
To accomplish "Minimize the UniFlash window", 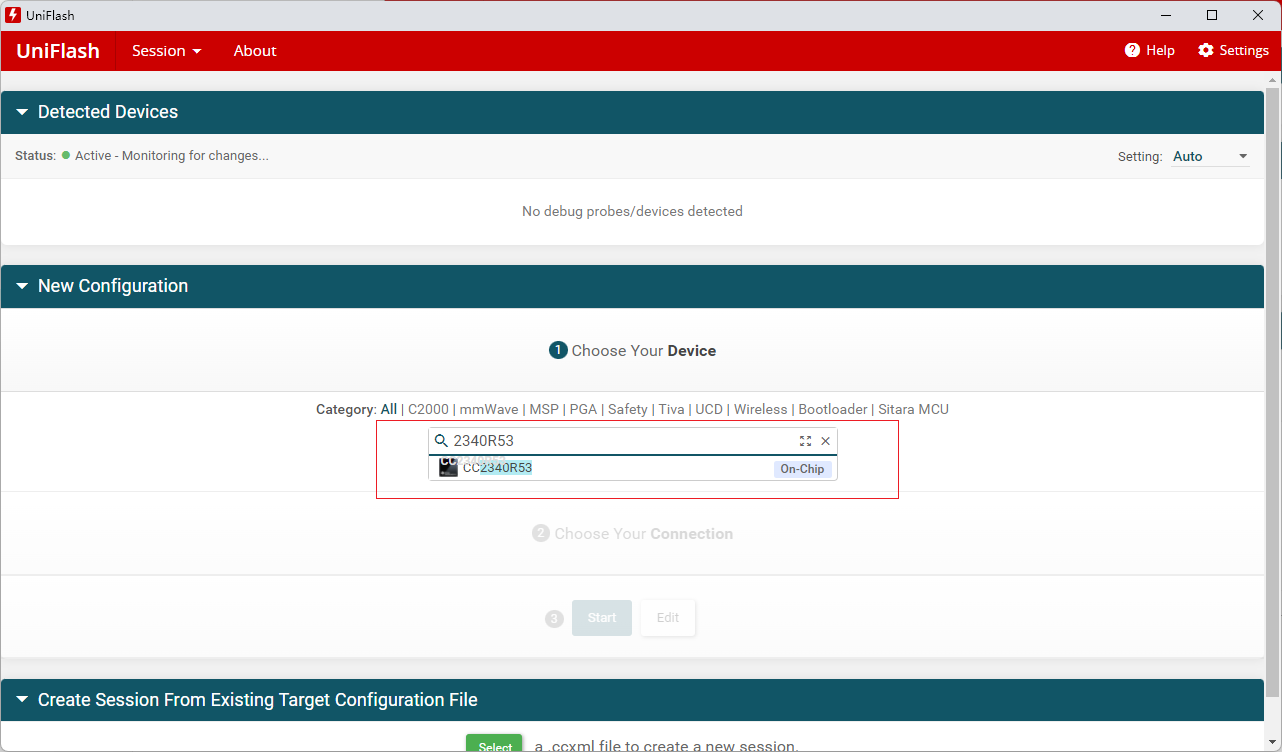I will [x=1166, y=15].
